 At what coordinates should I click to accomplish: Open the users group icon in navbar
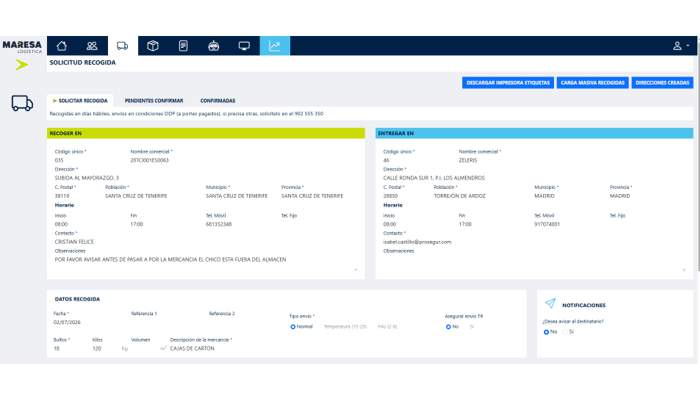92,46
